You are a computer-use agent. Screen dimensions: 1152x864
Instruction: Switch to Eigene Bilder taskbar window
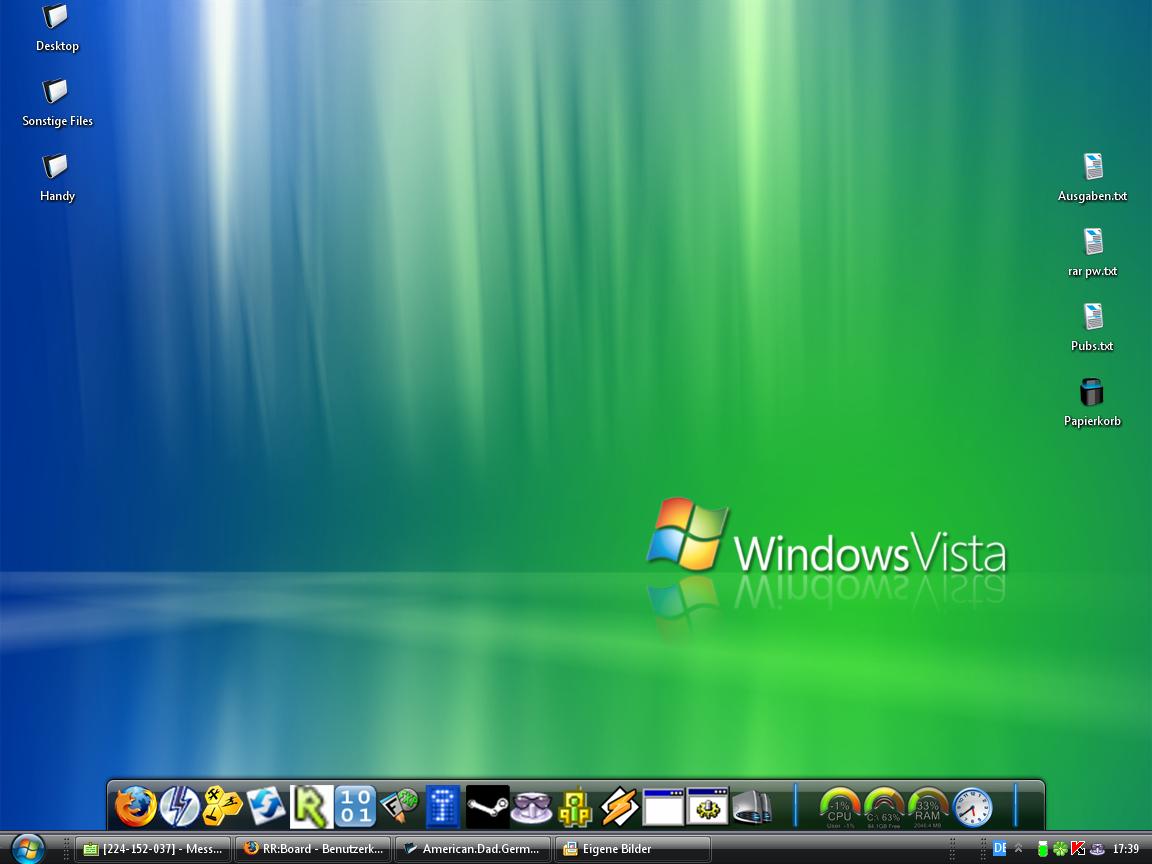tap(633, 849)
